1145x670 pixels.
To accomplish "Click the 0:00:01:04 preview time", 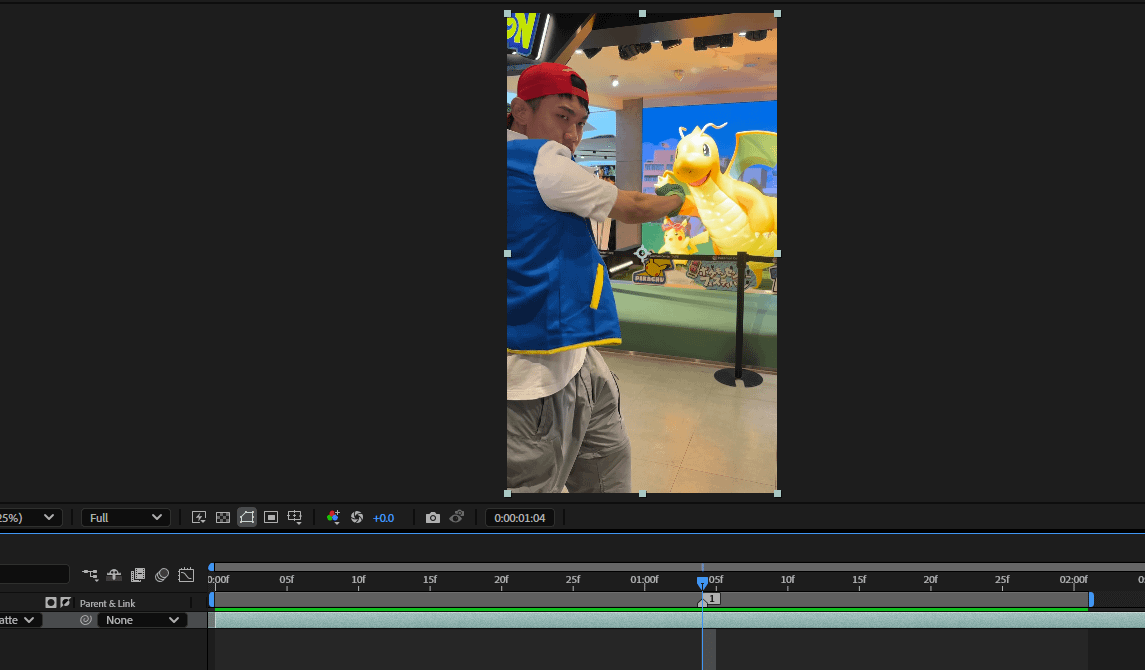I will pyautogui.click(x=518, y=518).
